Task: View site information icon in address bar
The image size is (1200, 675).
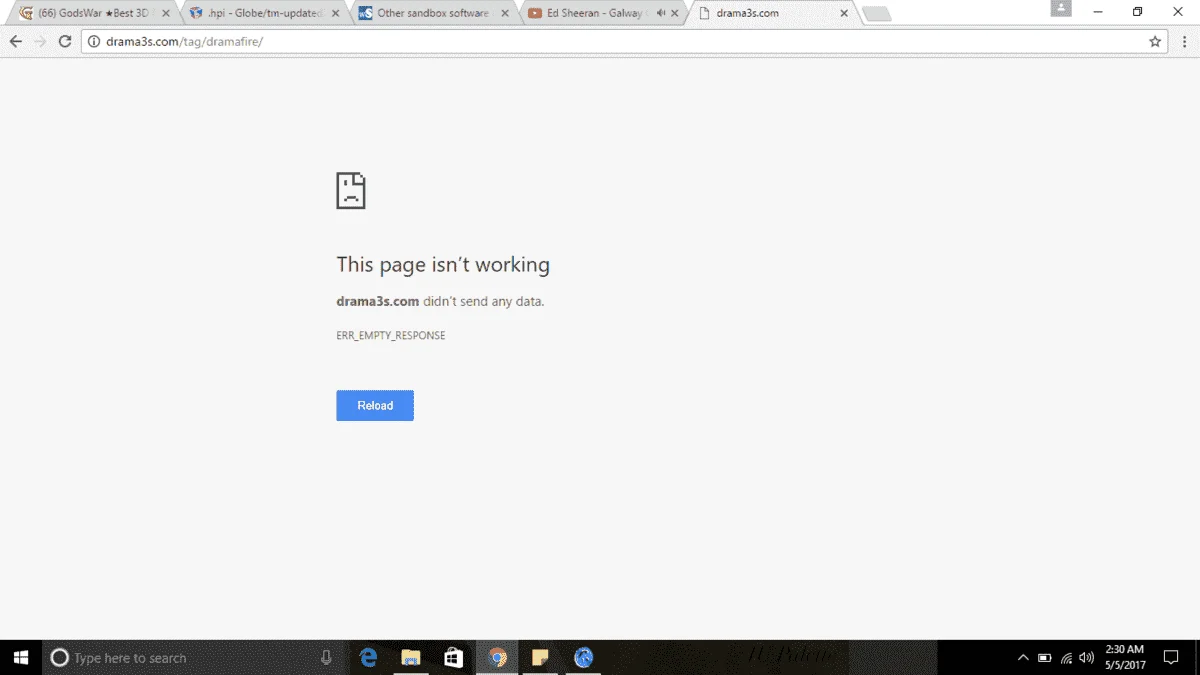Action: coord(94,42)
